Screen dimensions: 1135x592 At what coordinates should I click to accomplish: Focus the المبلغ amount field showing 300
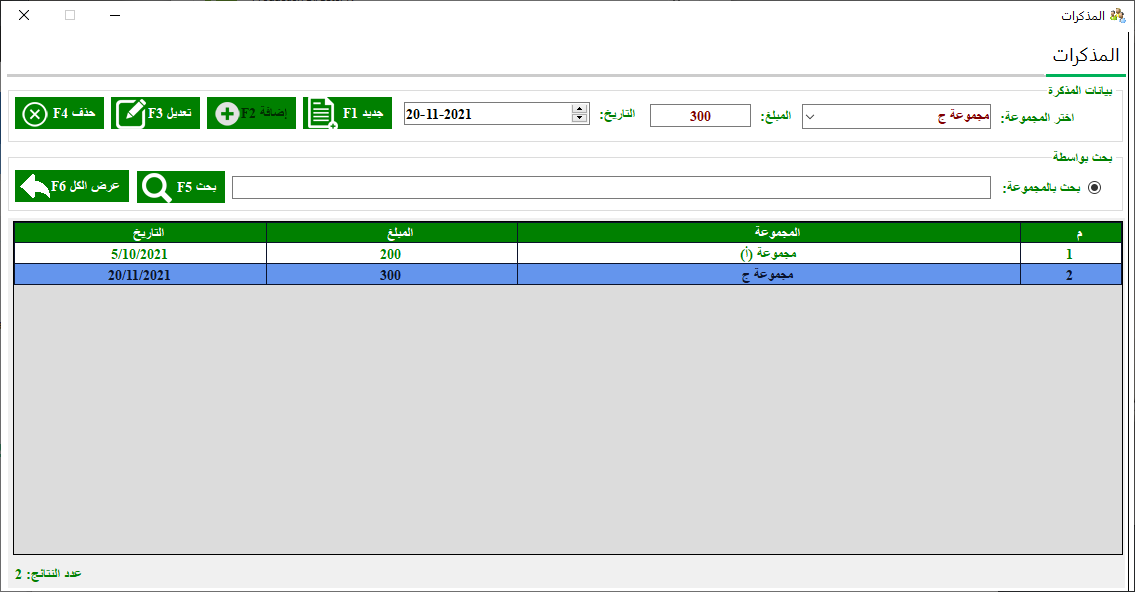700,116
